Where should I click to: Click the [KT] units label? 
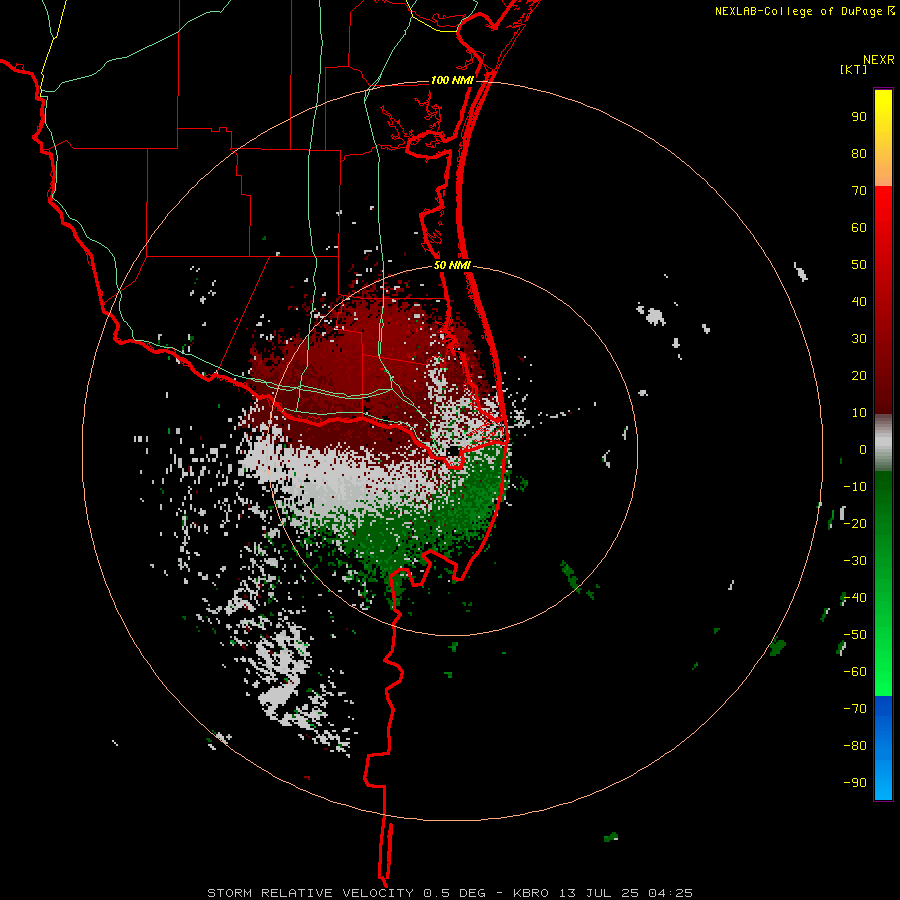[x=854, y=69]
